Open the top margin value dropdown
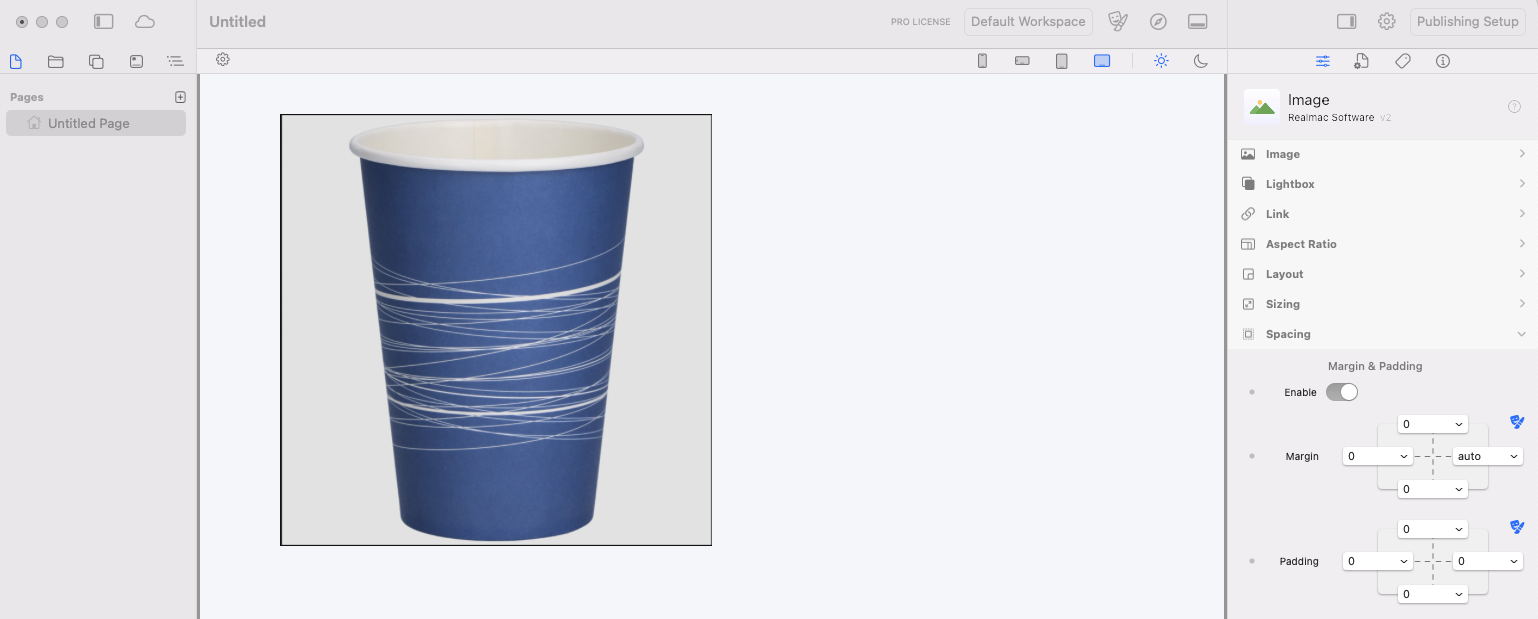Viewport: 1538px width, 619px height. click(x=1432, y=424)
